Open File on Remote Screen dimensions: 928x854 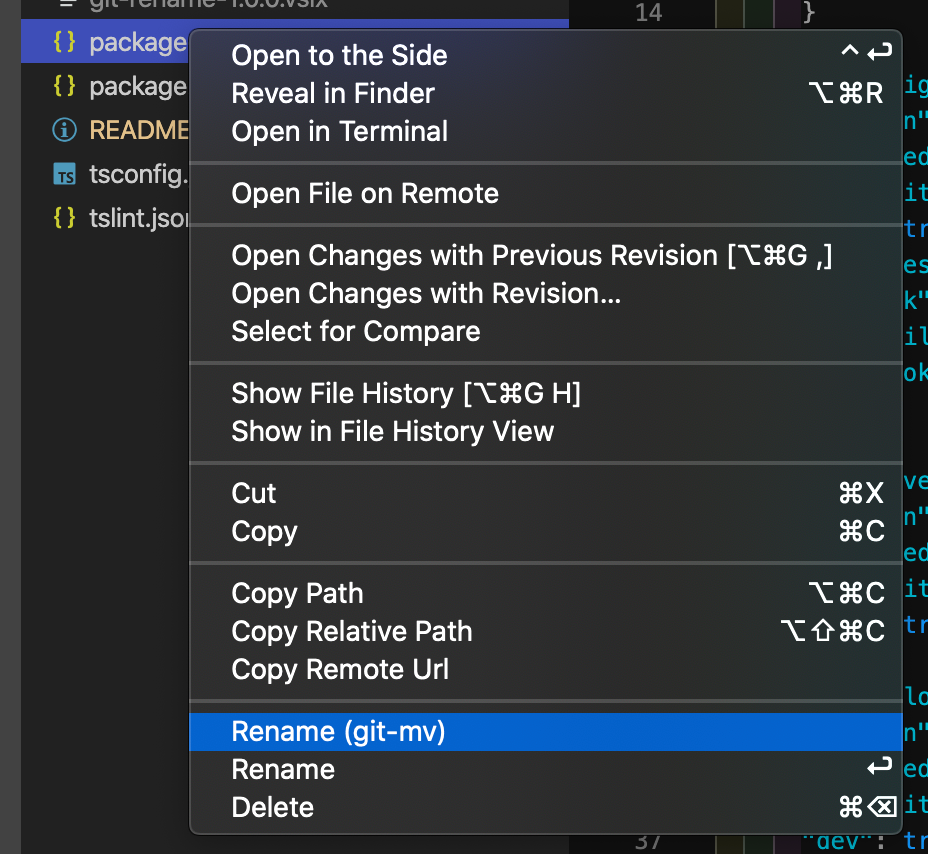point(365,194)
